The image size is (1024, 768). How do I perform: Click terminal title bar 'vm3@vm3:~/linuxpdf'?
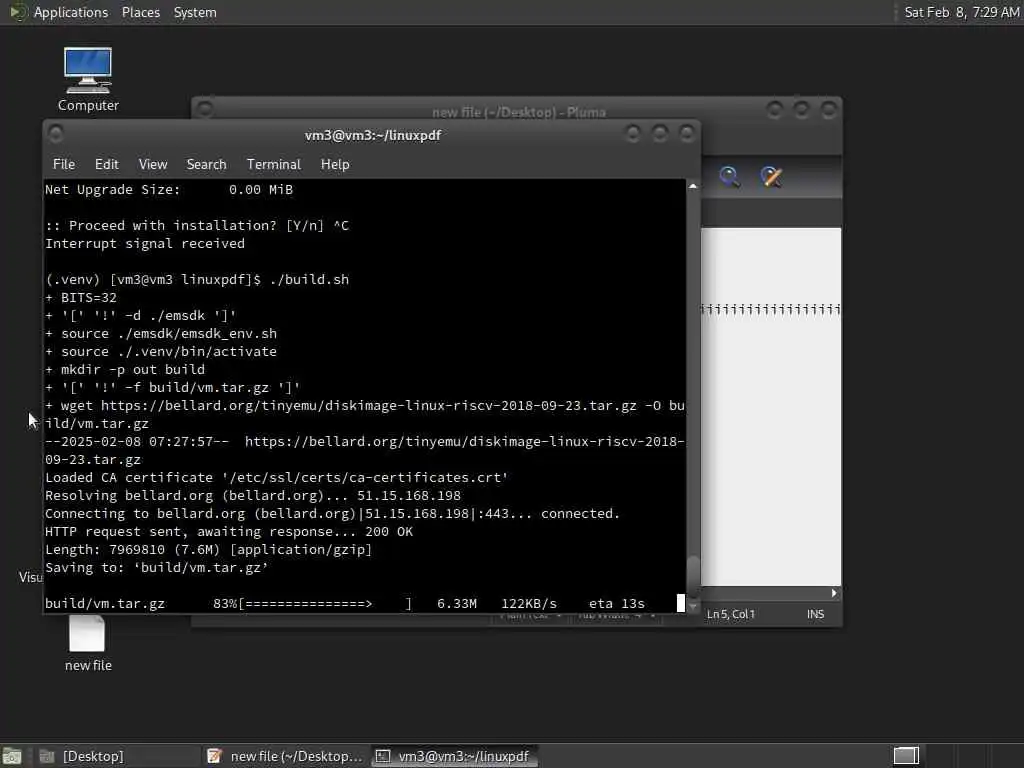click(x=373, y=135)
